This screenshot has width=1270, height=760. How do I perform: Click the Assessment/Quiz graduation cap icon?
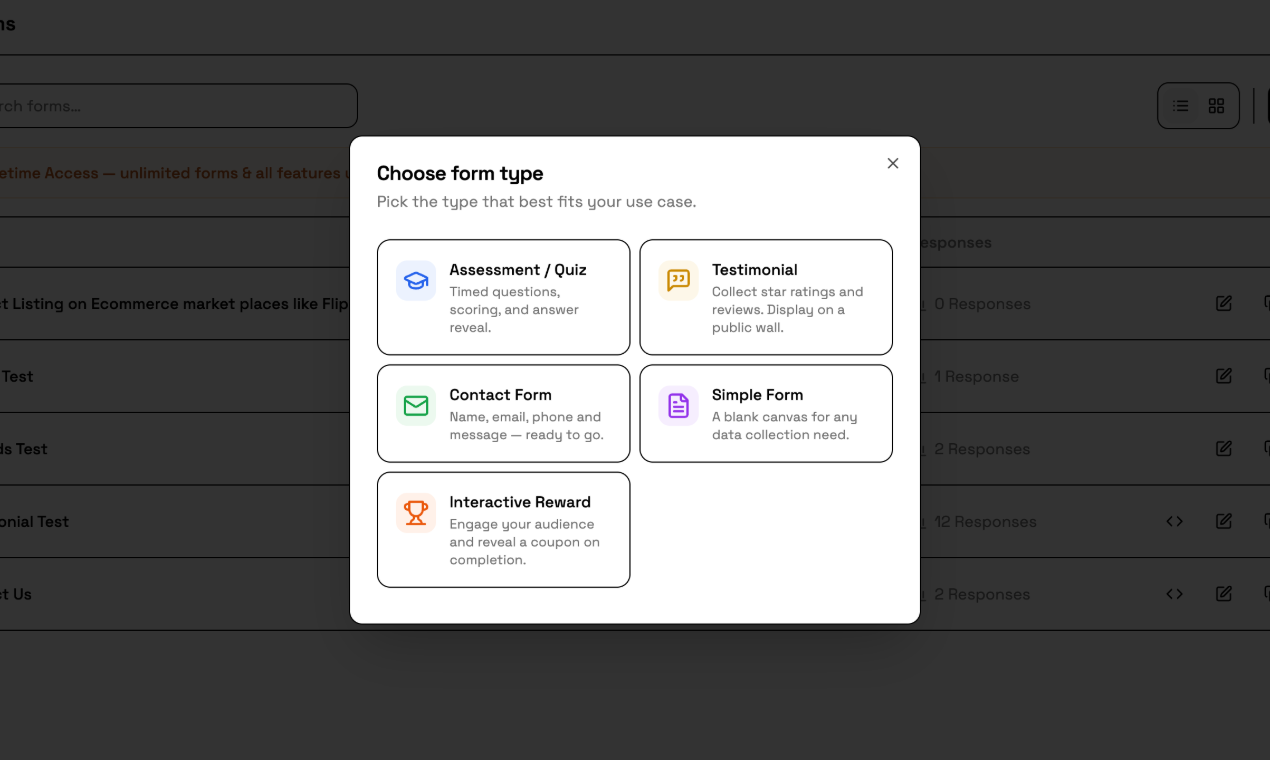pos(415,281)
